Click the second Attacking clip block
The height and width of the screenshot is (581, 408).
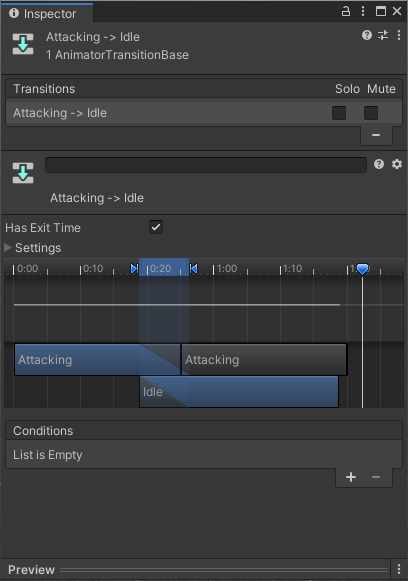[x=264, y=360]
